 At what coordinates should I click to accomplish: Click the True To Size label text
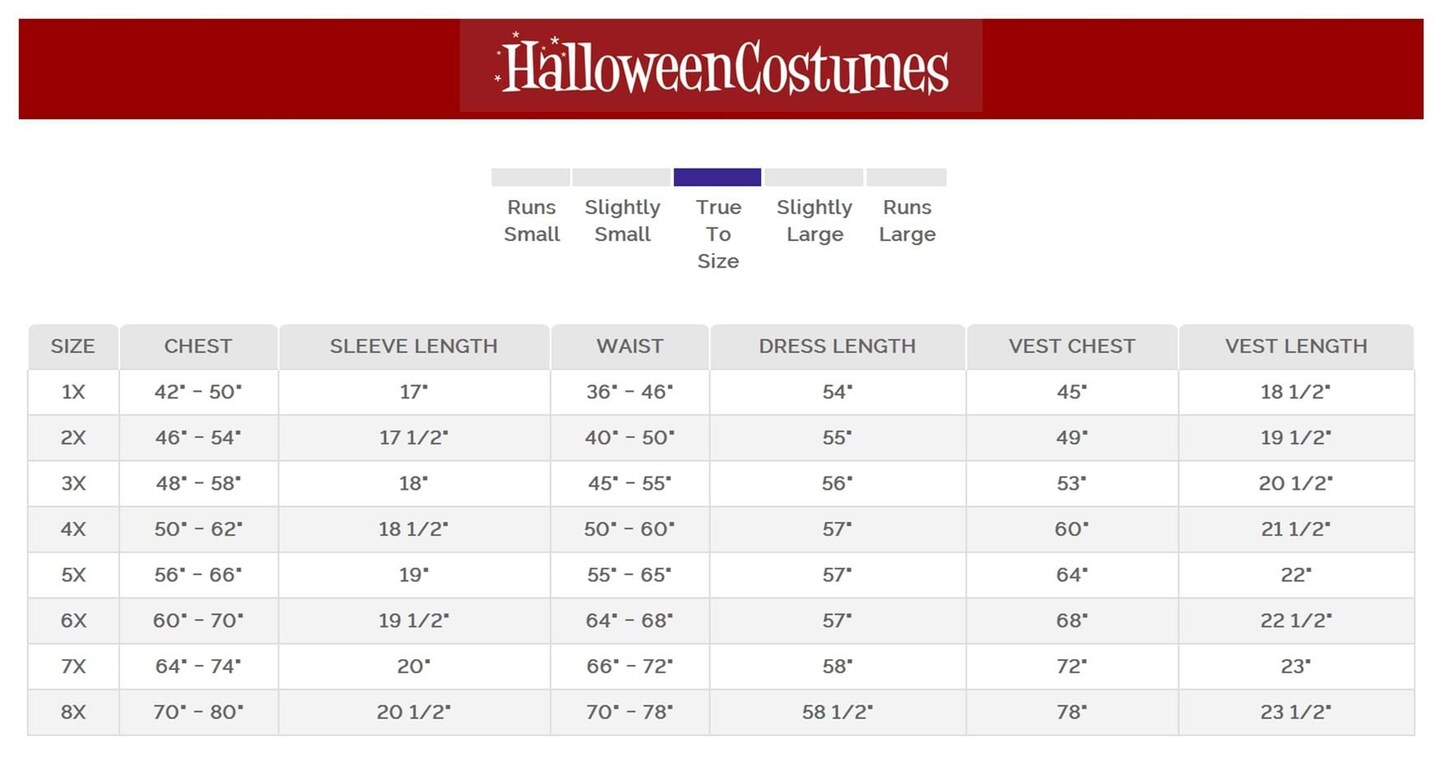[x=718, y=234]
